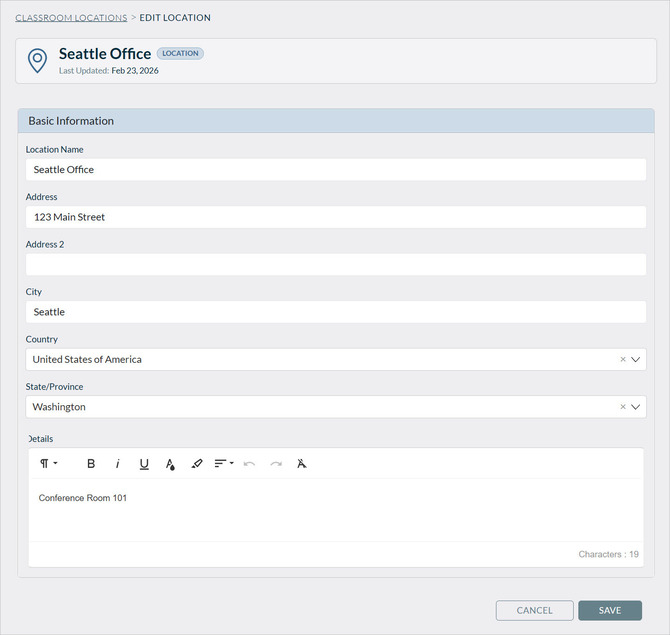The height and width of the screenshot is (635, 670).
Task: Open the paragraph format menu in editor
Action: (48, 464)
